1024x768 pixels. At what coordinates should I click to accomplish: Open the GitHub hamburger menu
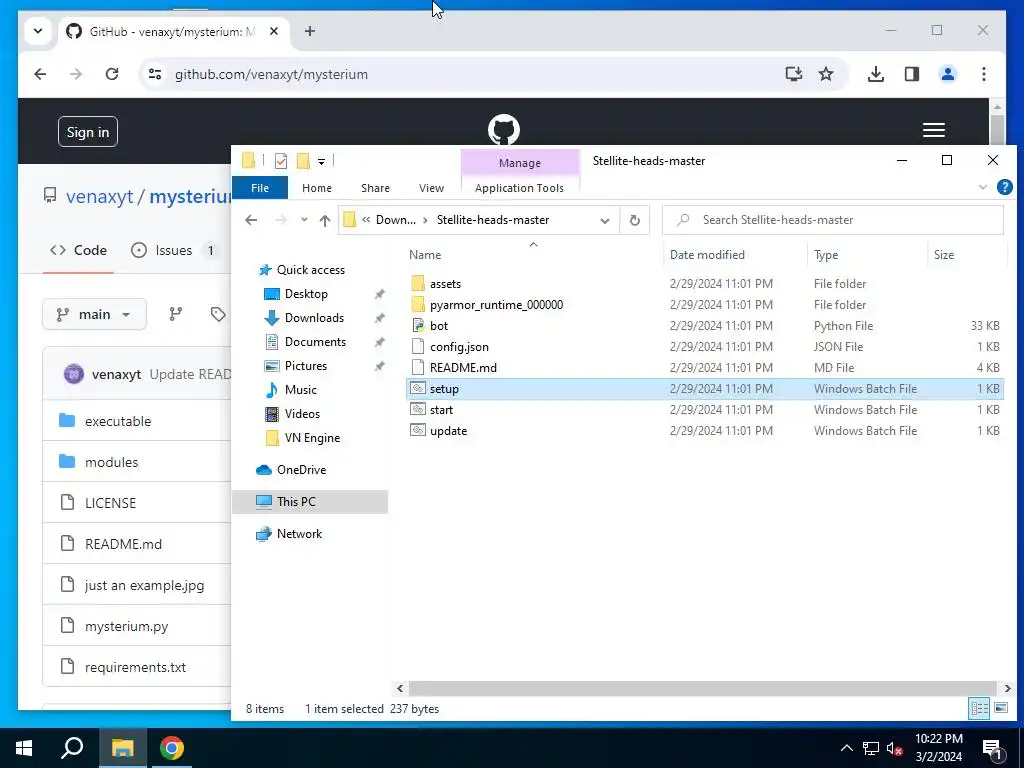934,130
